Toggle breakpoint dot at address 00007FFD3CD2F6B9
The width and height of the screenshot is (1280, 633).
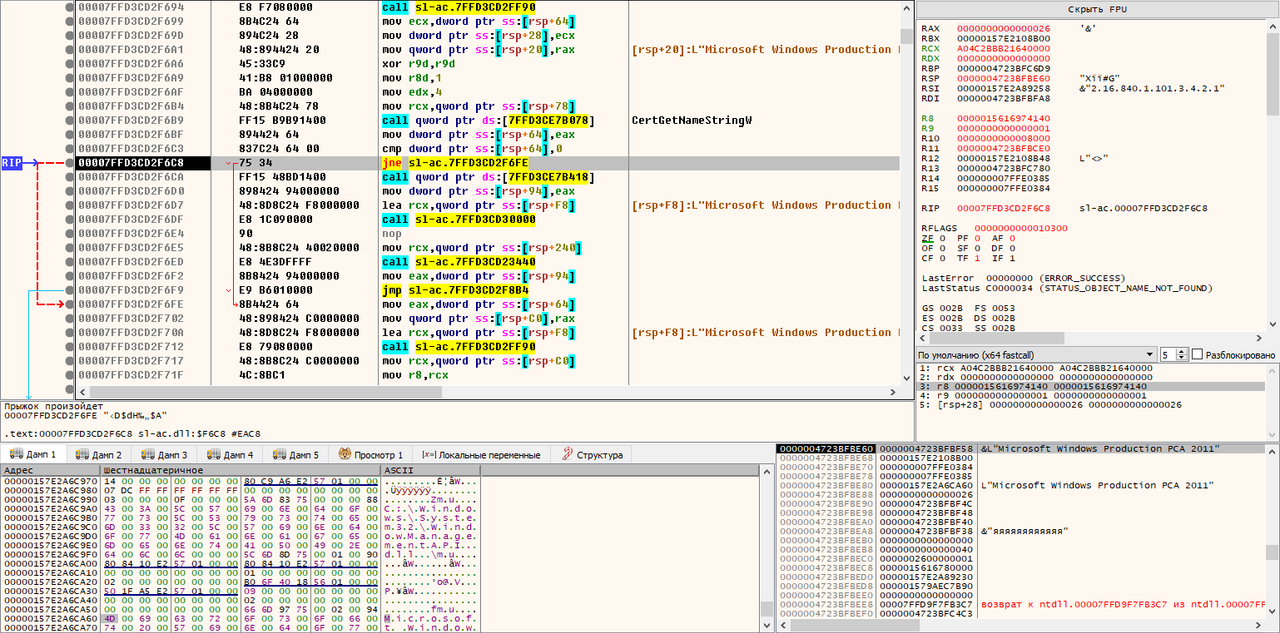pos(69,120)
